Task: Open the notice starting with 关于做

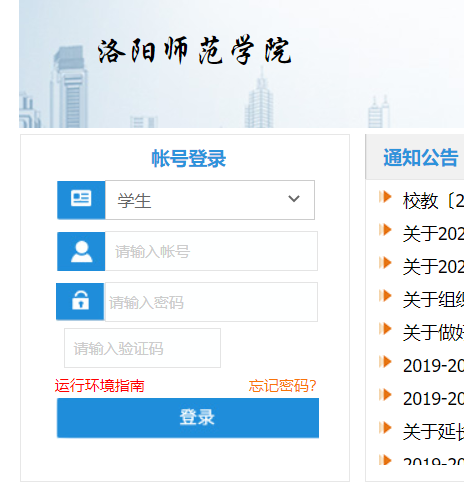Action: [x=433, y=333]
